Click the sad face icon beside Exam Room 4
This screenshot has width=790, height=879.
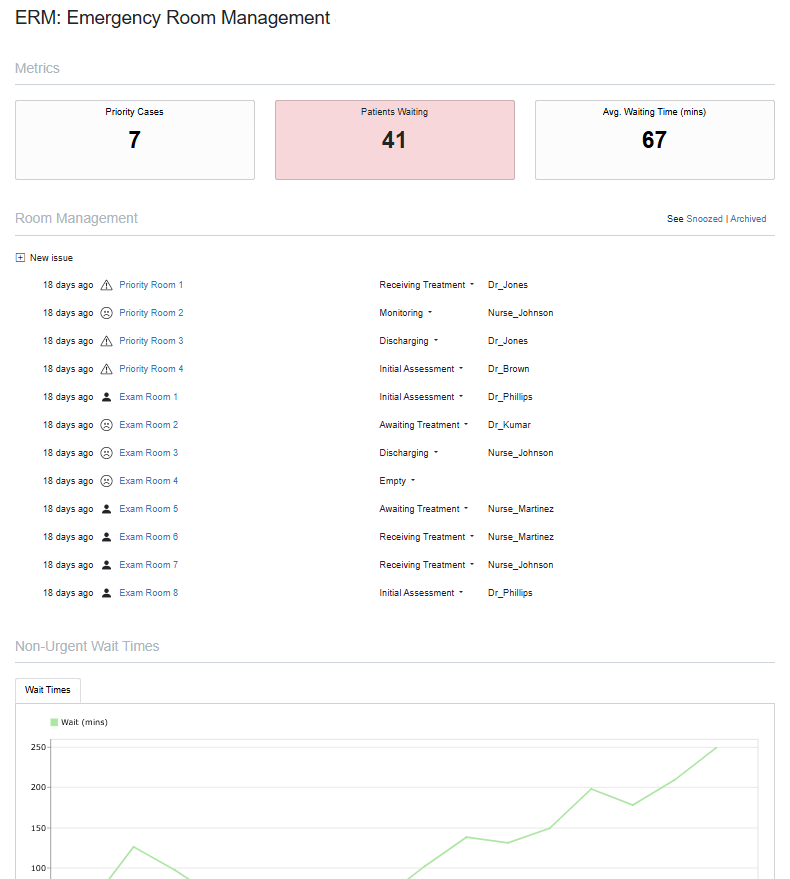[106, 481]
